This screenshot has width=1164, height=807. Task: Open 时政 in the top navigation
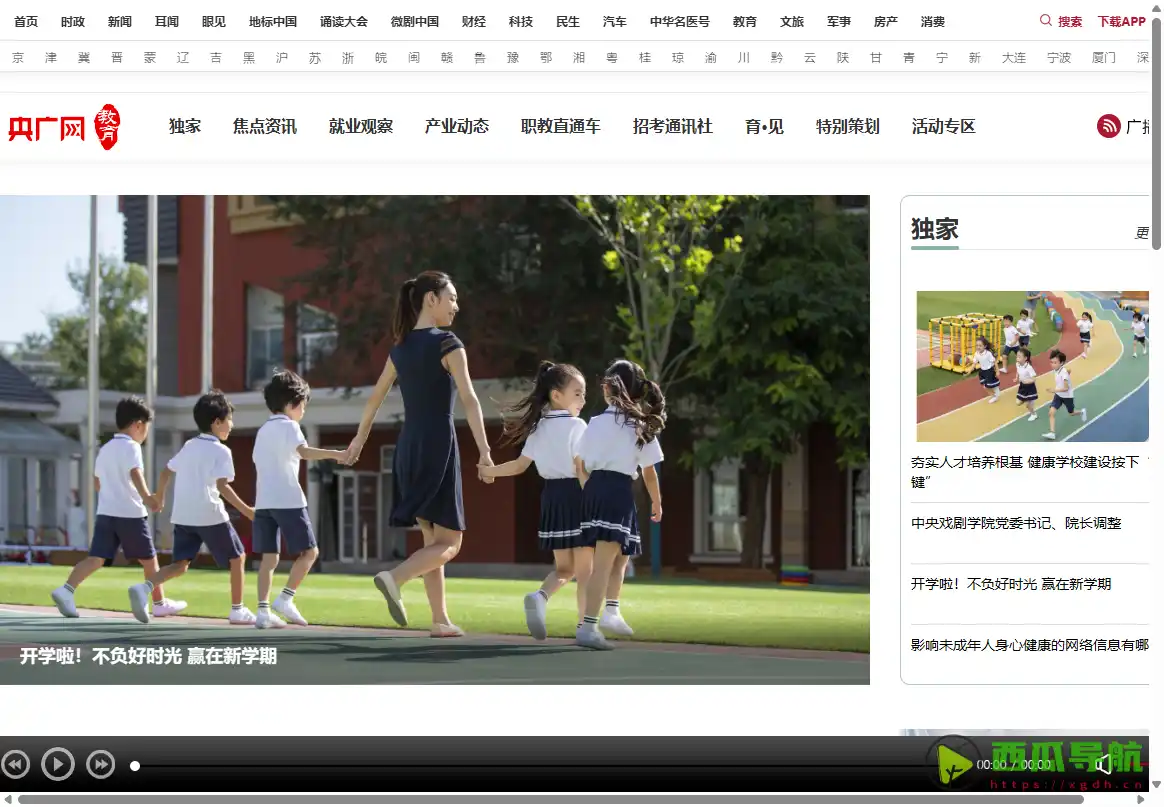(72, 20)
